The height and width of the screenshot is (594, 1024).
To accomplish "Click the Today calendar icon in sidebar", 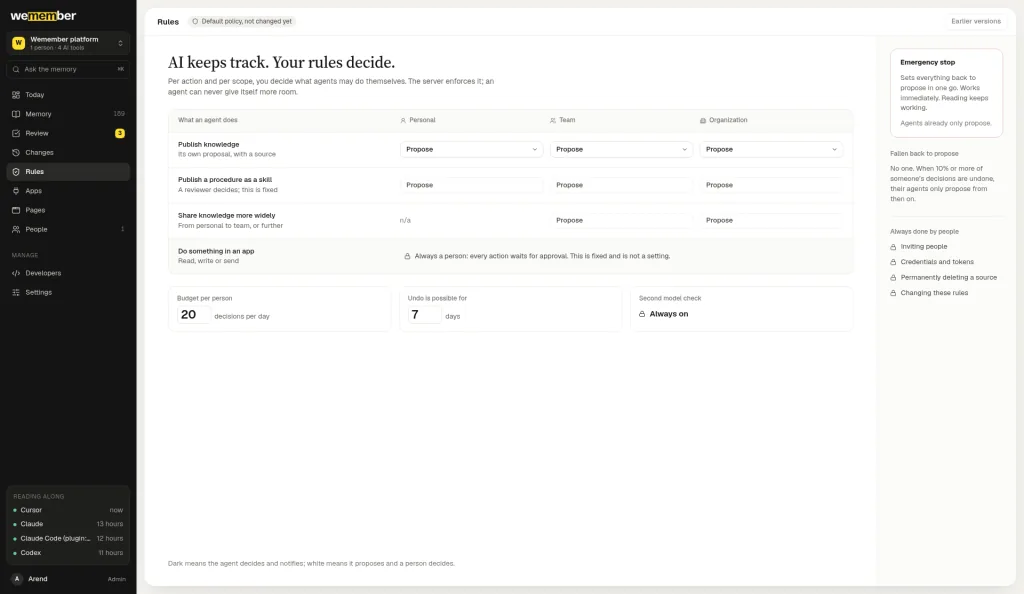I will pyautogui.click(x=16, y=95).
